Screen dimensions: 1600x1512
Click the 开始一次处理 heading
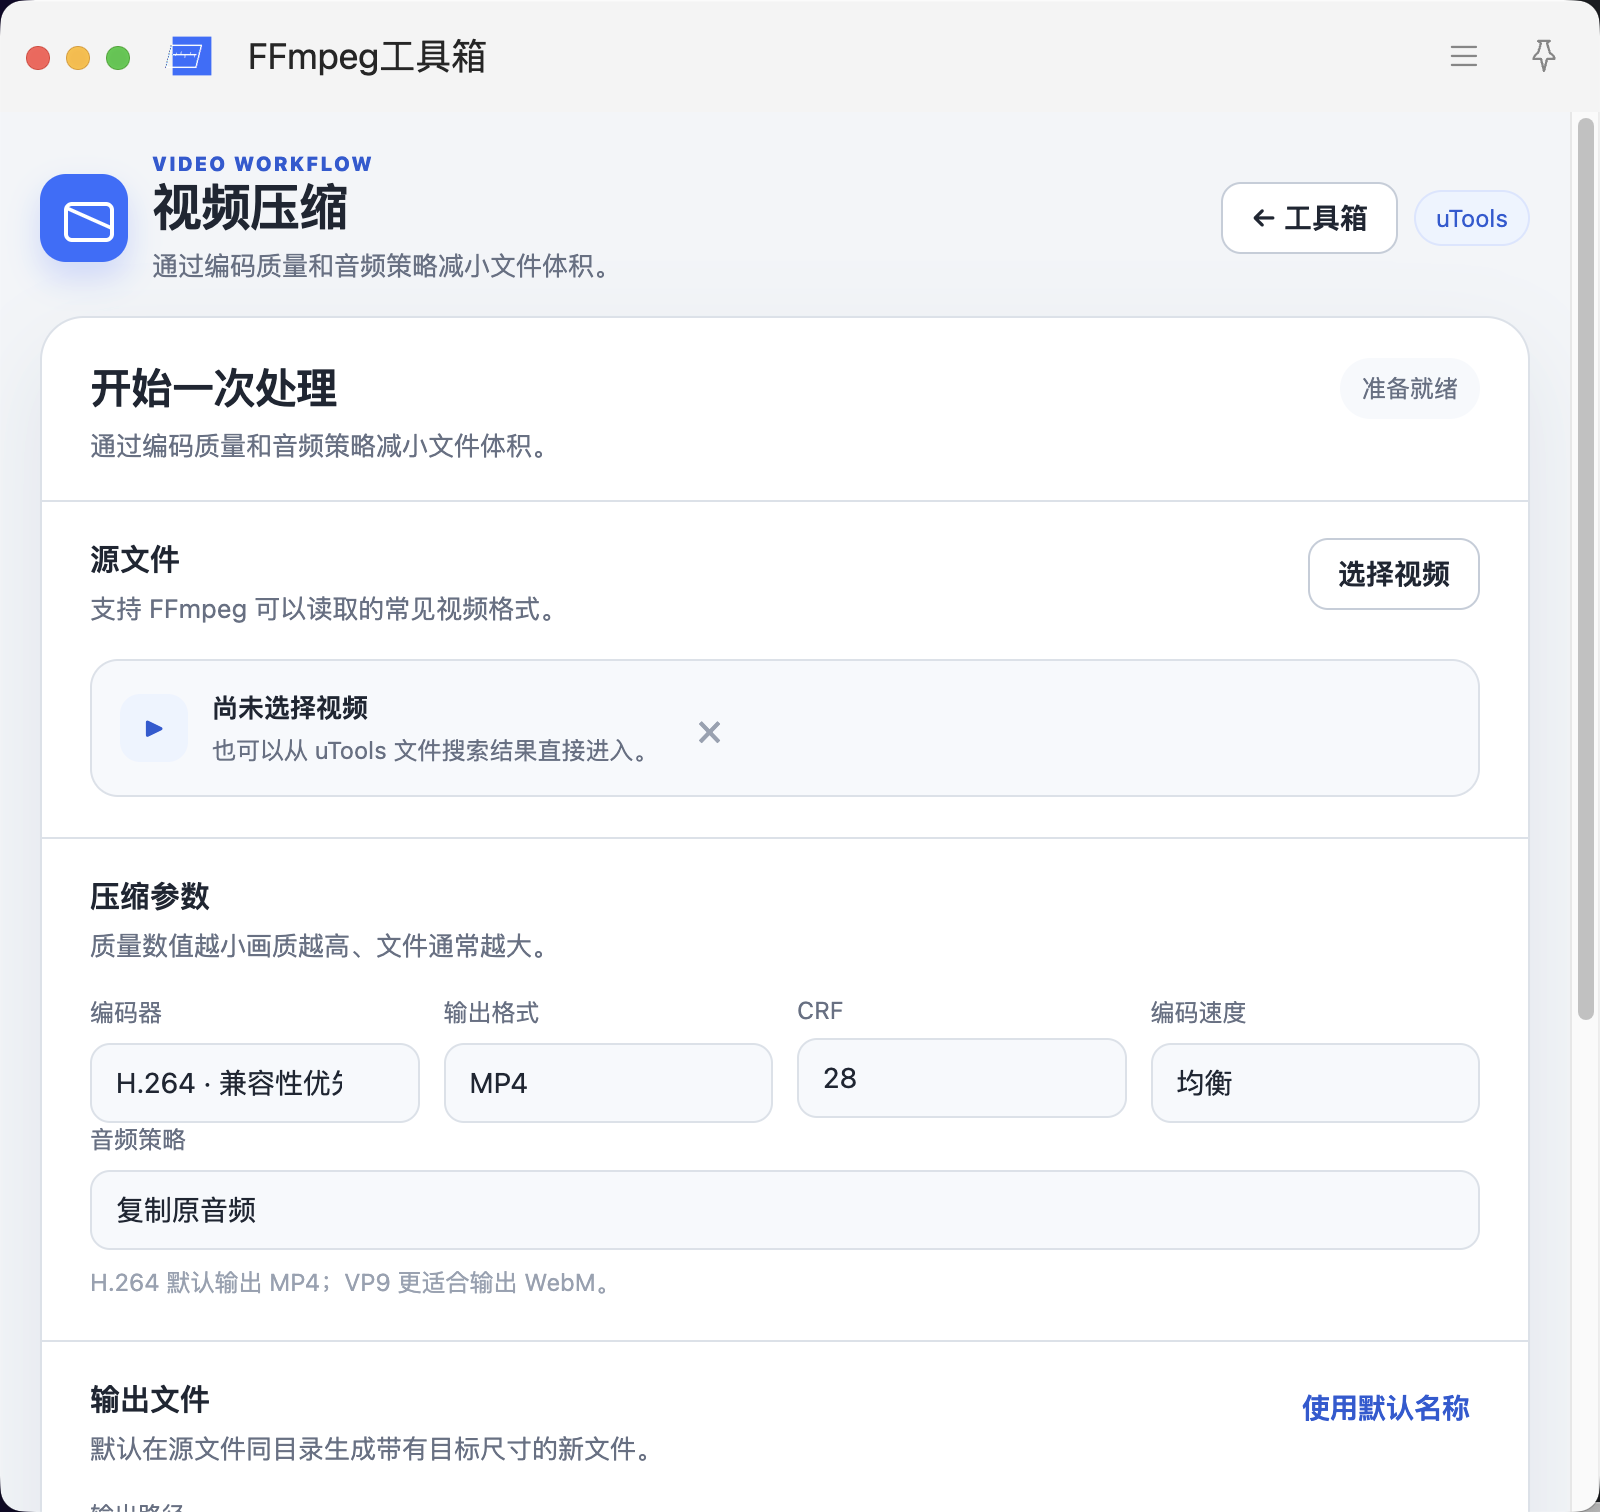[214, 388]
